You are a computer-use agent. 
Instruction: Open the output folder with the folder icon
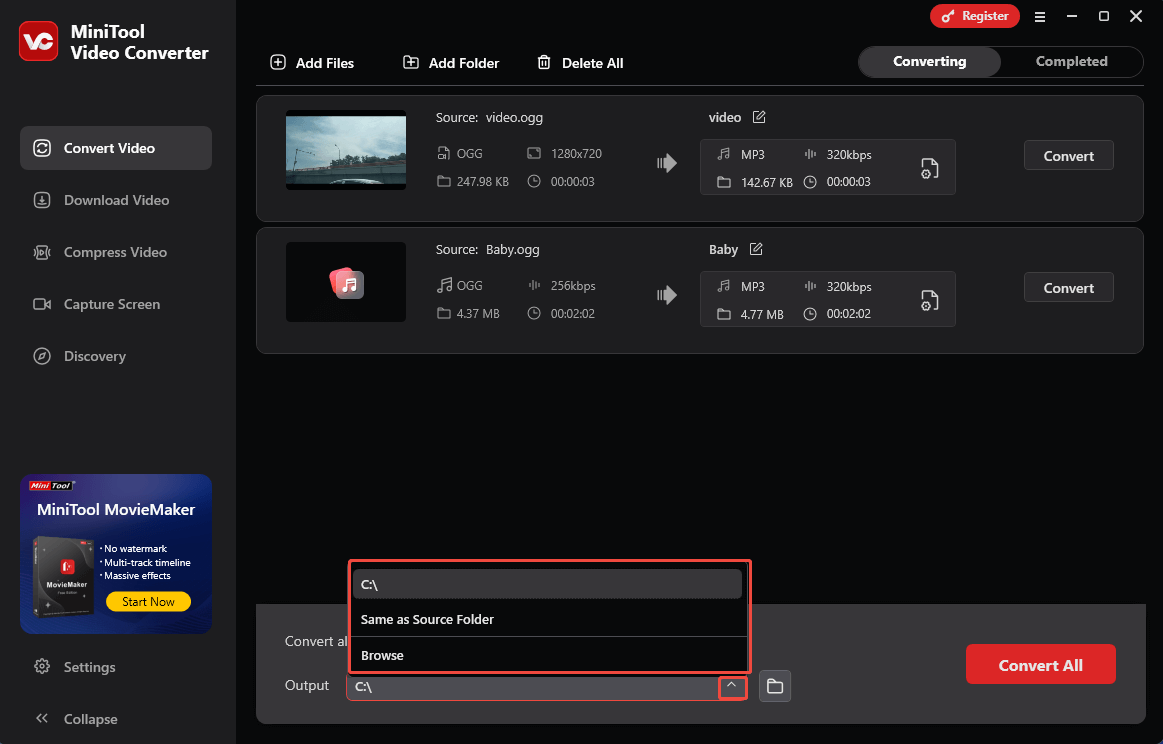click(x=774, y=686)
